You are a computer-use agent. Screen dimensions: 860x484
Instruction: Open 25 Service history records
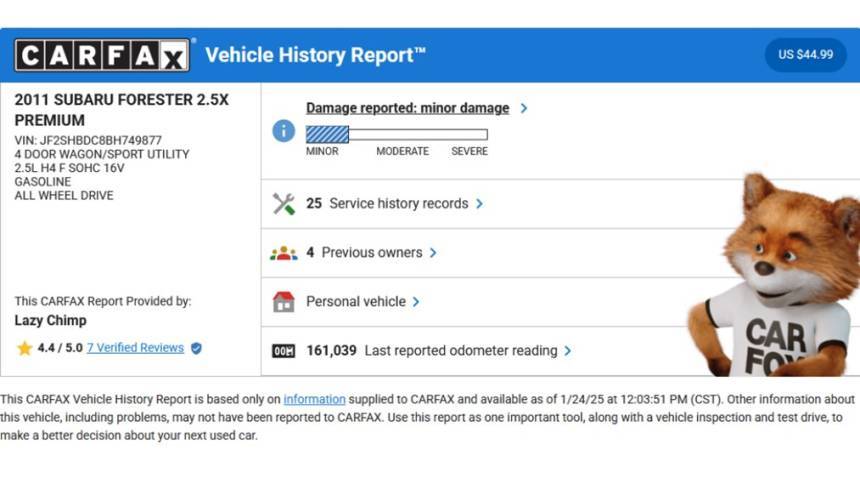click(x=387, y=204)
